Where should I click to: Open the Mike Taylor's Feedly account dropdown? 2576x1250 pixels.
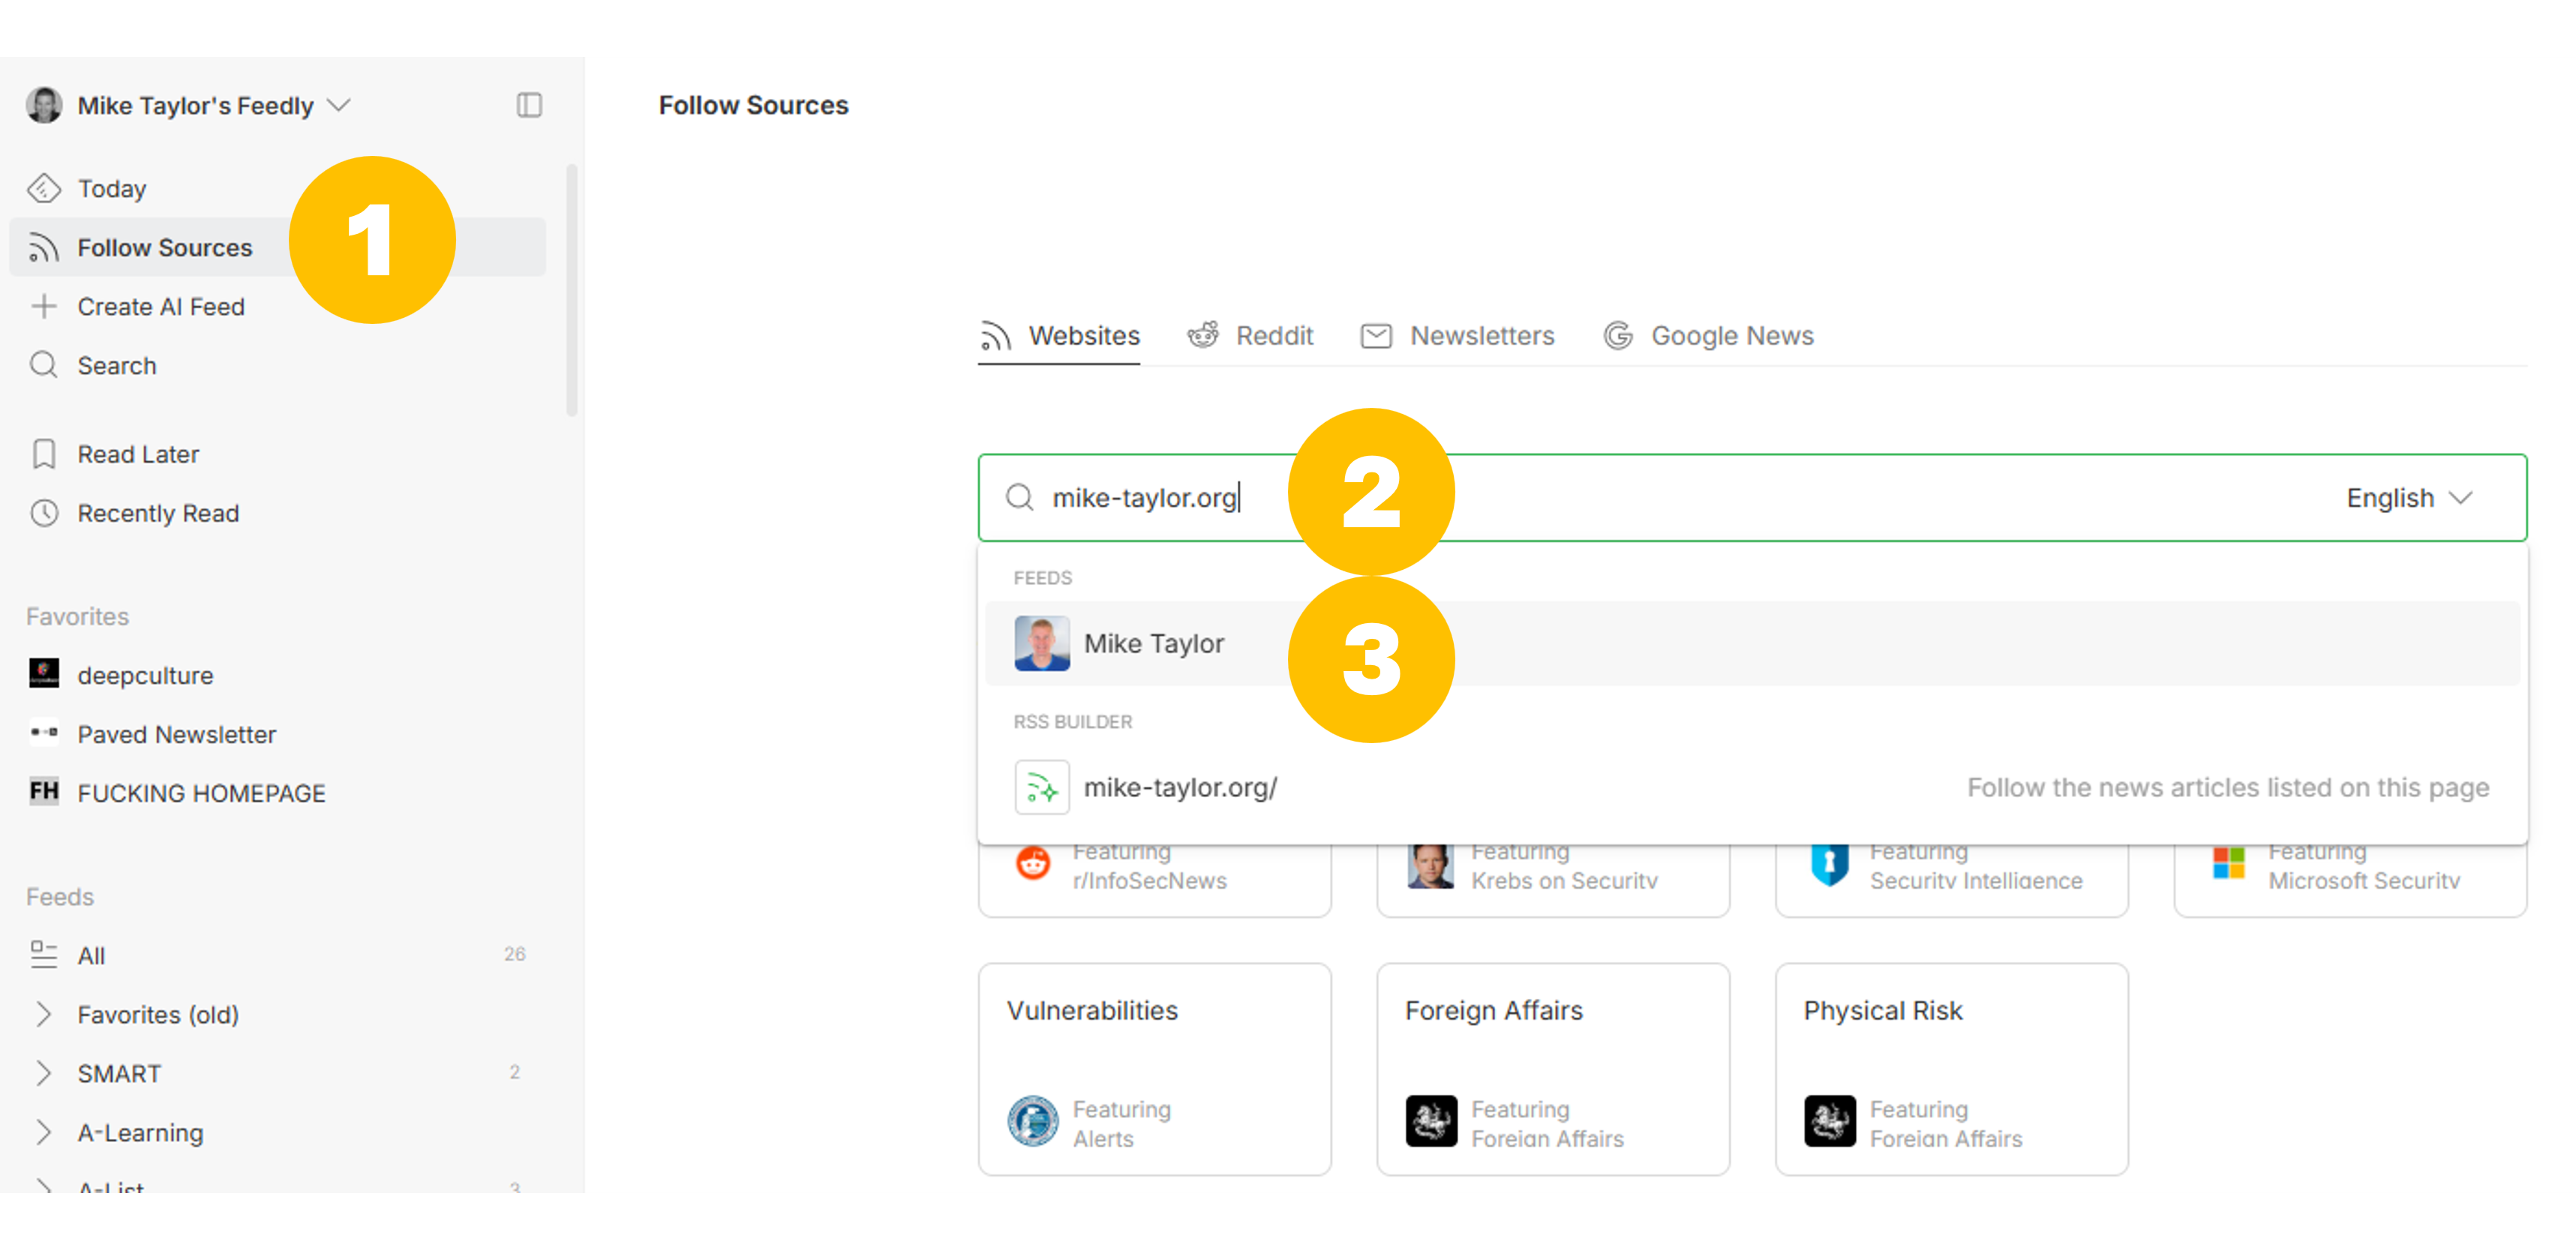pyautogui.click(x=338, y=105)
